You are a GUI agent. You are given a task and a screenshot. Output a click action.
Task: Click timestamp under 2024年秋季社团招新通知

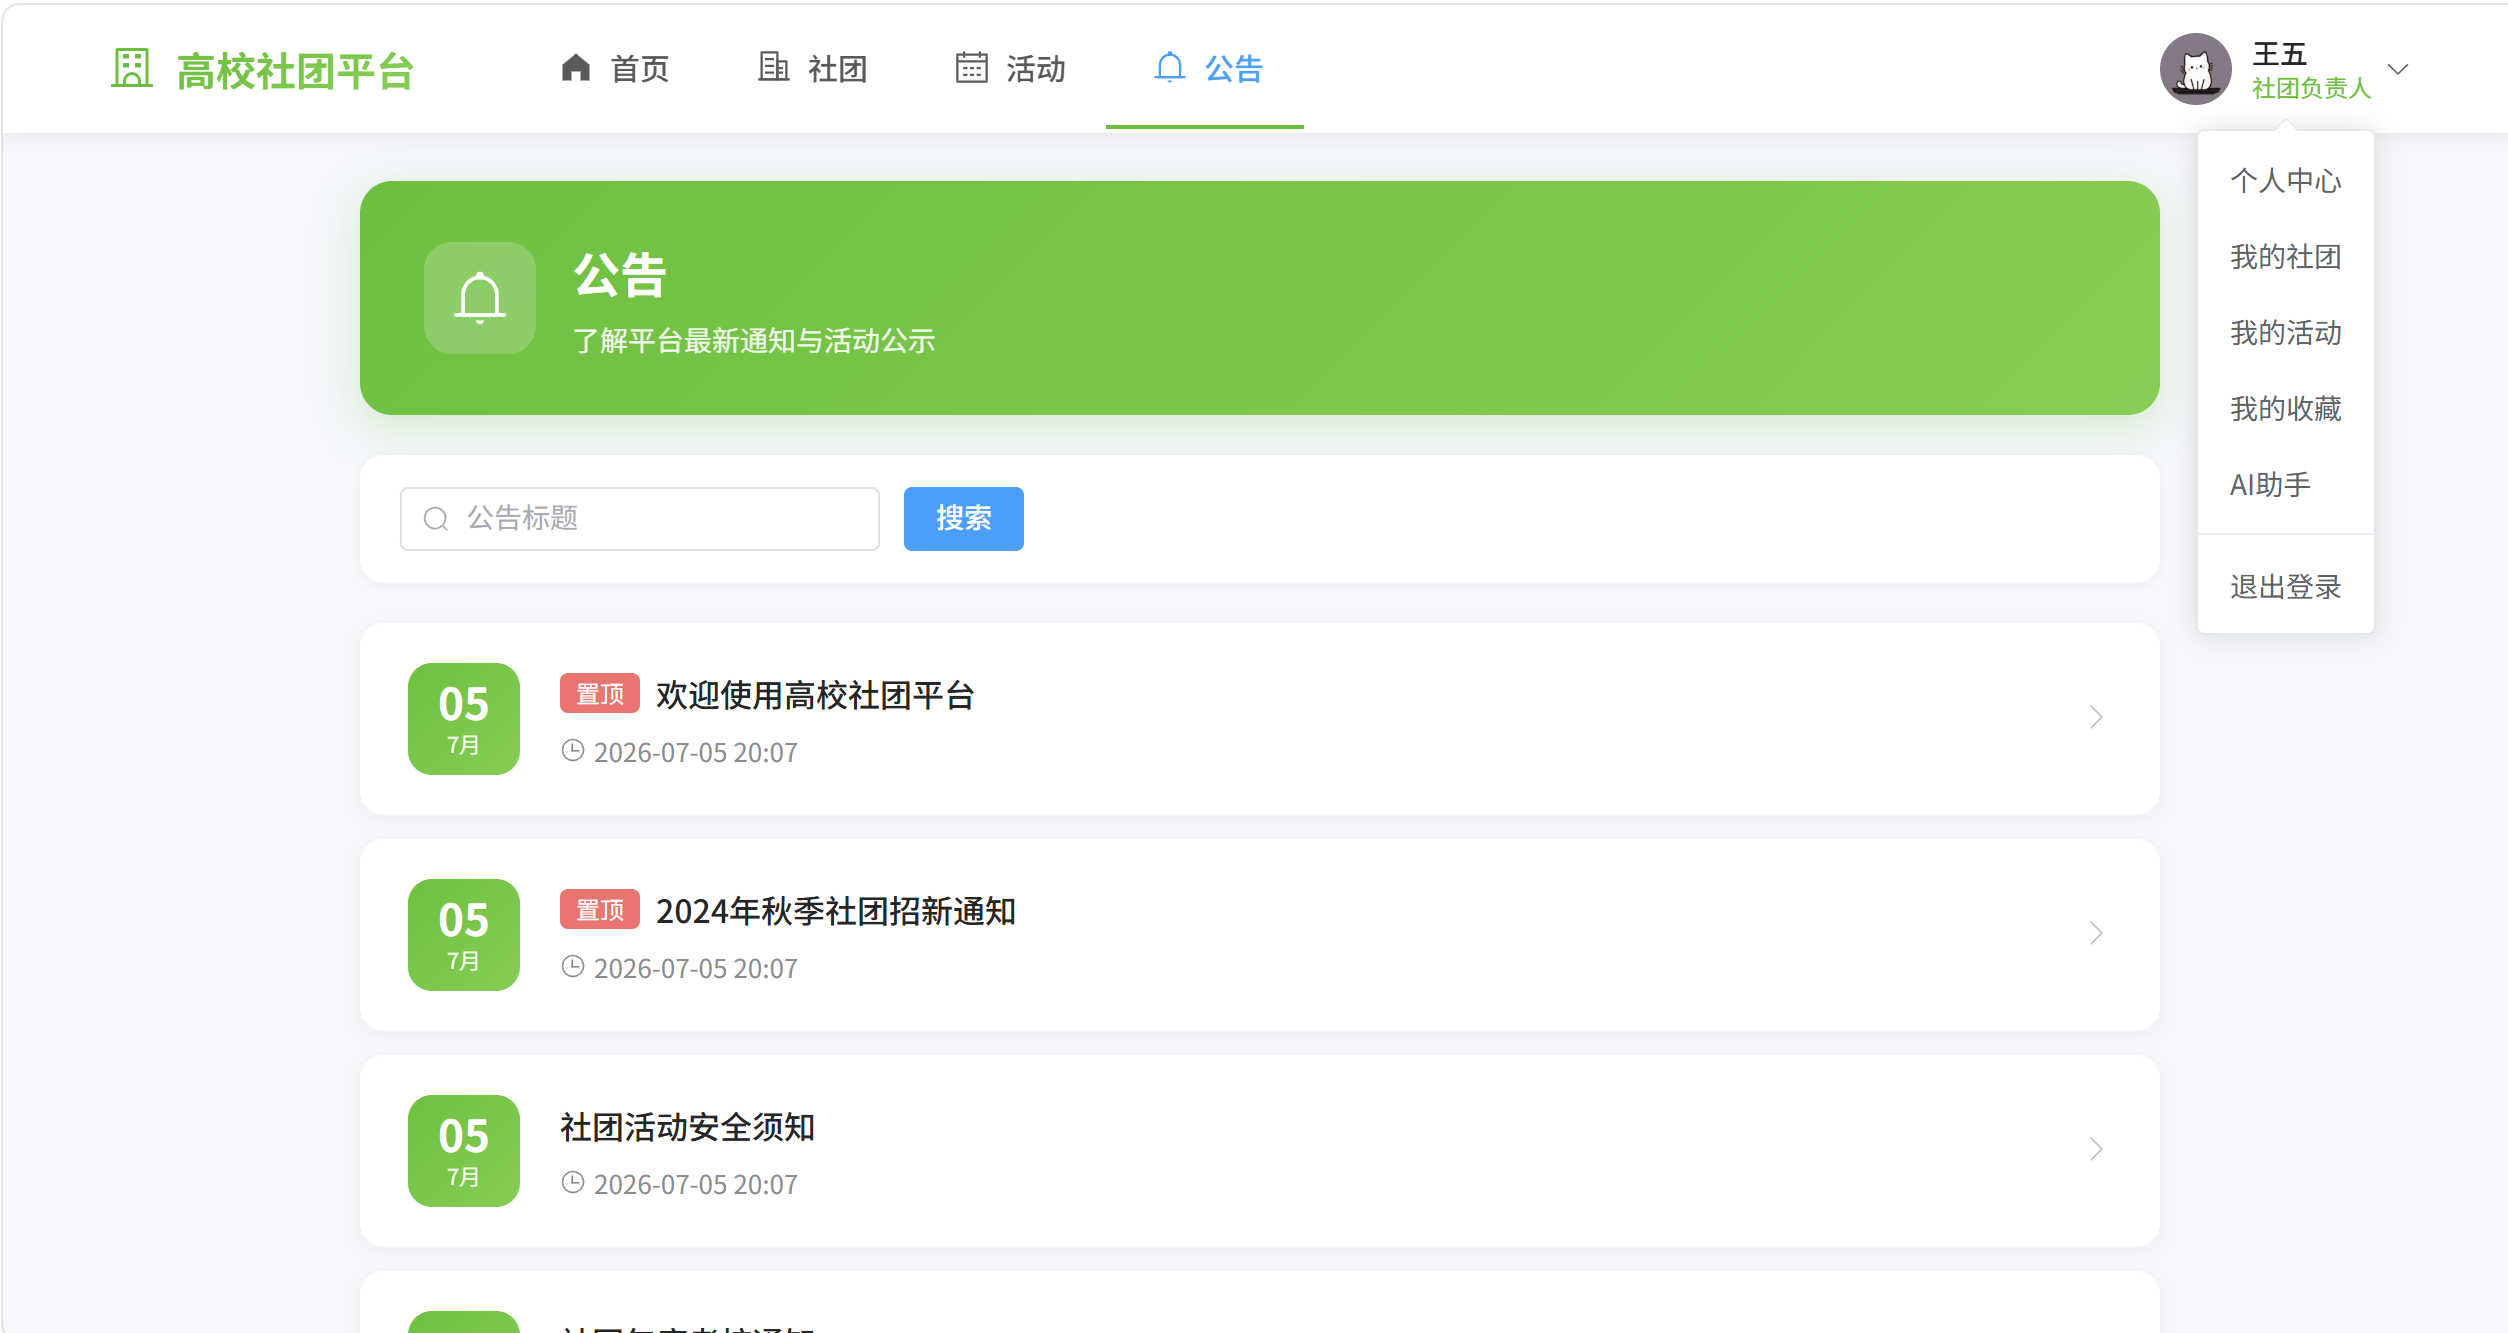click(696, 968)
